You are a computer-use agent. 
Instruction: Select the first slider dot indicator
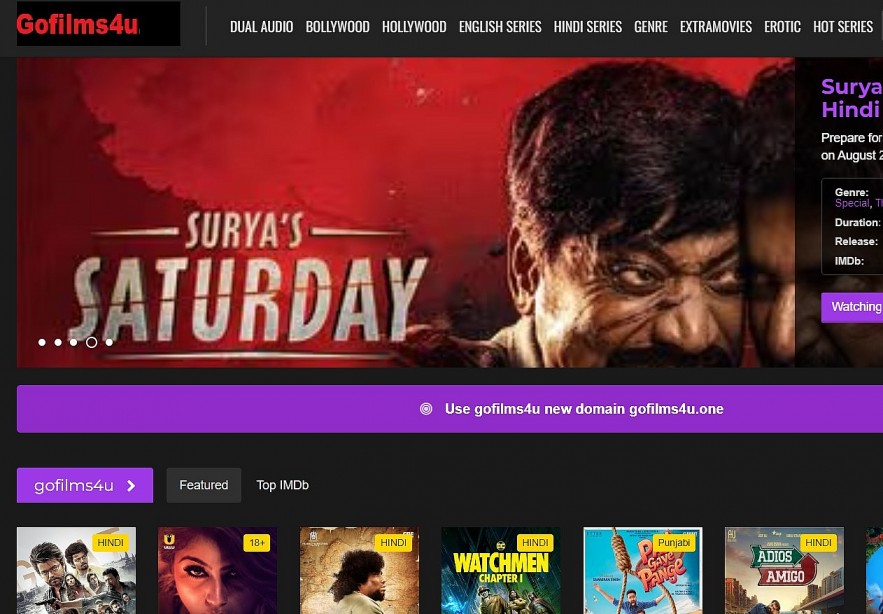(x=42, y=342)
